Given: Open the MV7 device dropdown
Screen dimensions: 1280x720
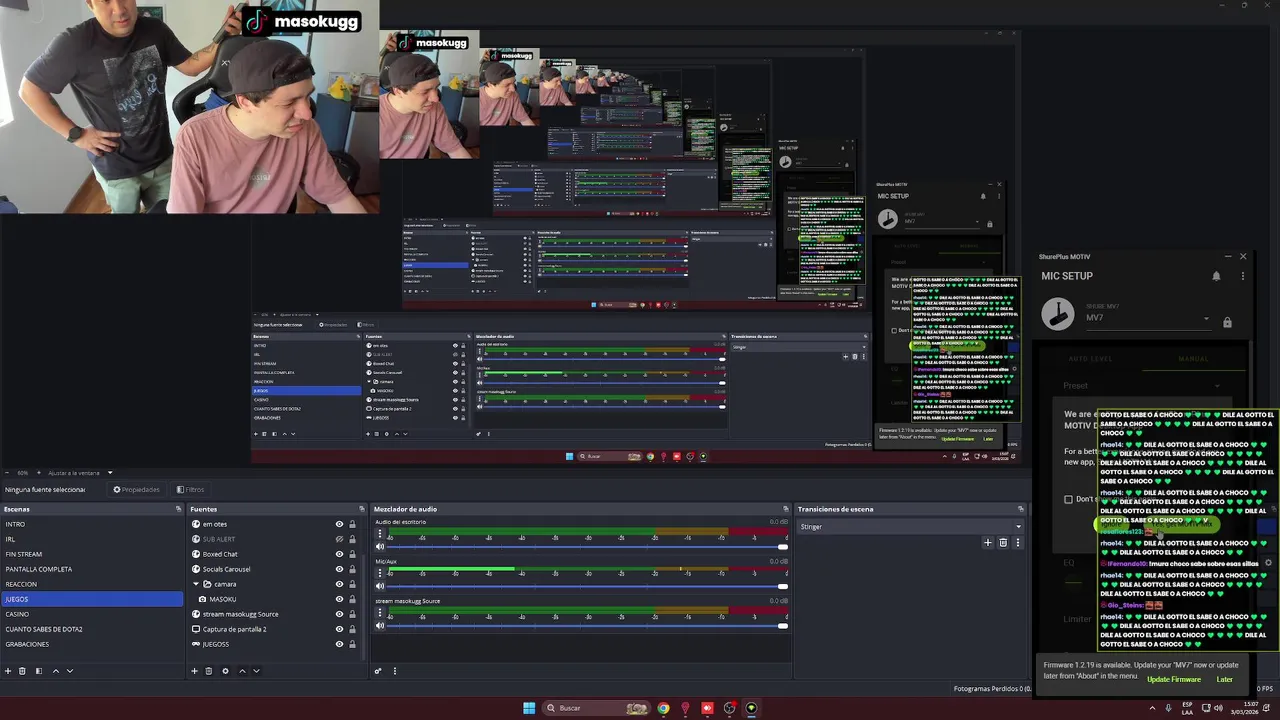Looking at the screenshot, I should [x=1148, y=318].
